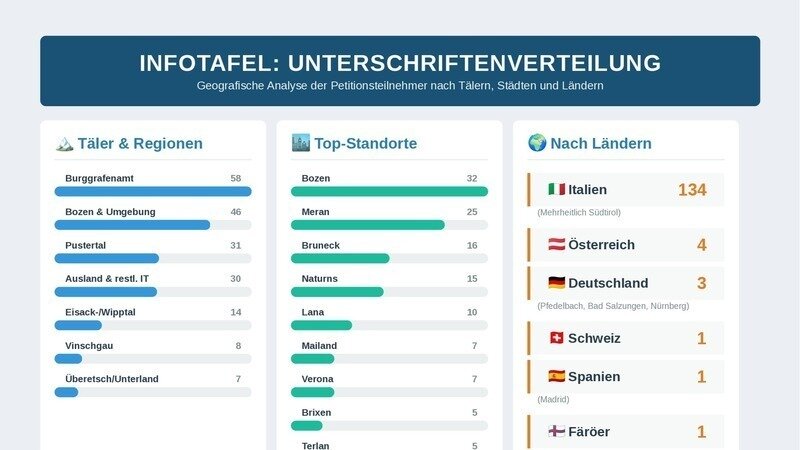Click the Burggrafenamt blue progress bar

pos(153,191)
